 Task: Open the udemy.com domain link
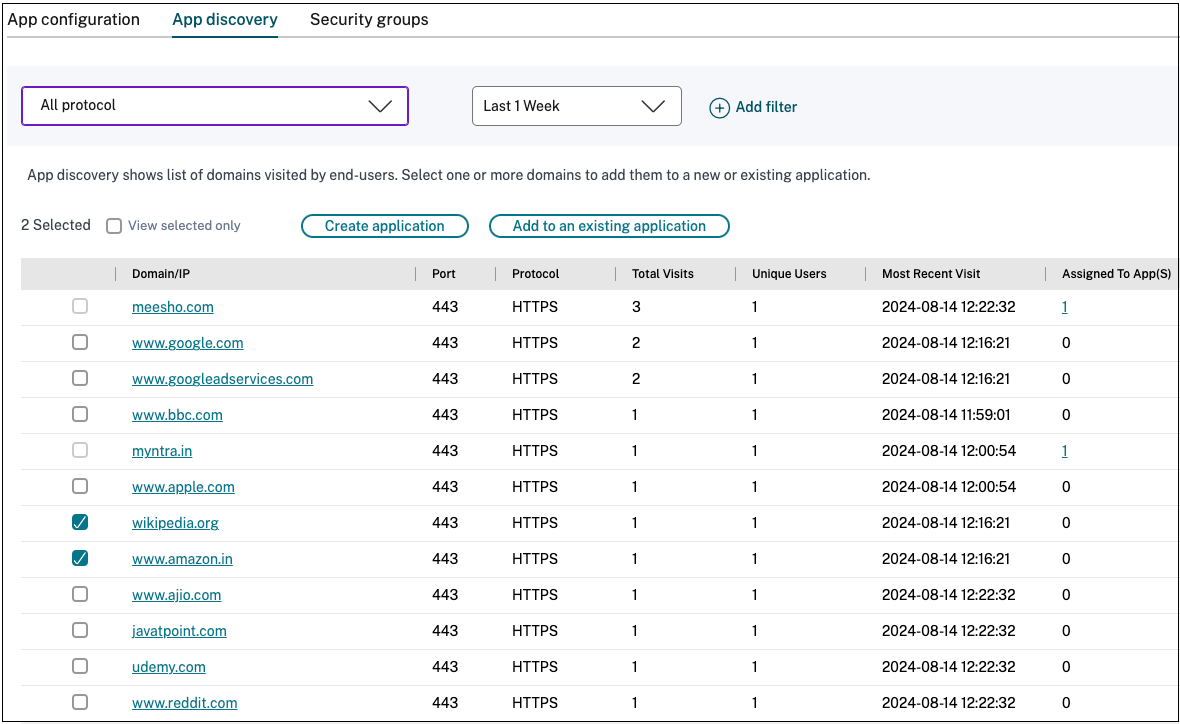coord(168,667)
